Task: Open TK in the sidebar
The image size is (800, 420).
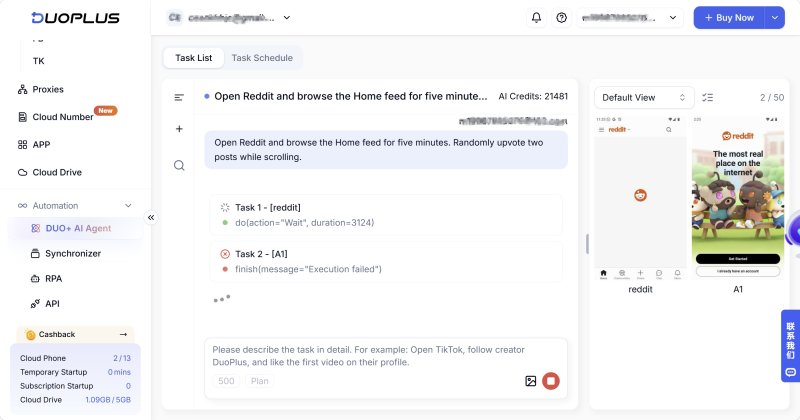Action: click(39, 61)
